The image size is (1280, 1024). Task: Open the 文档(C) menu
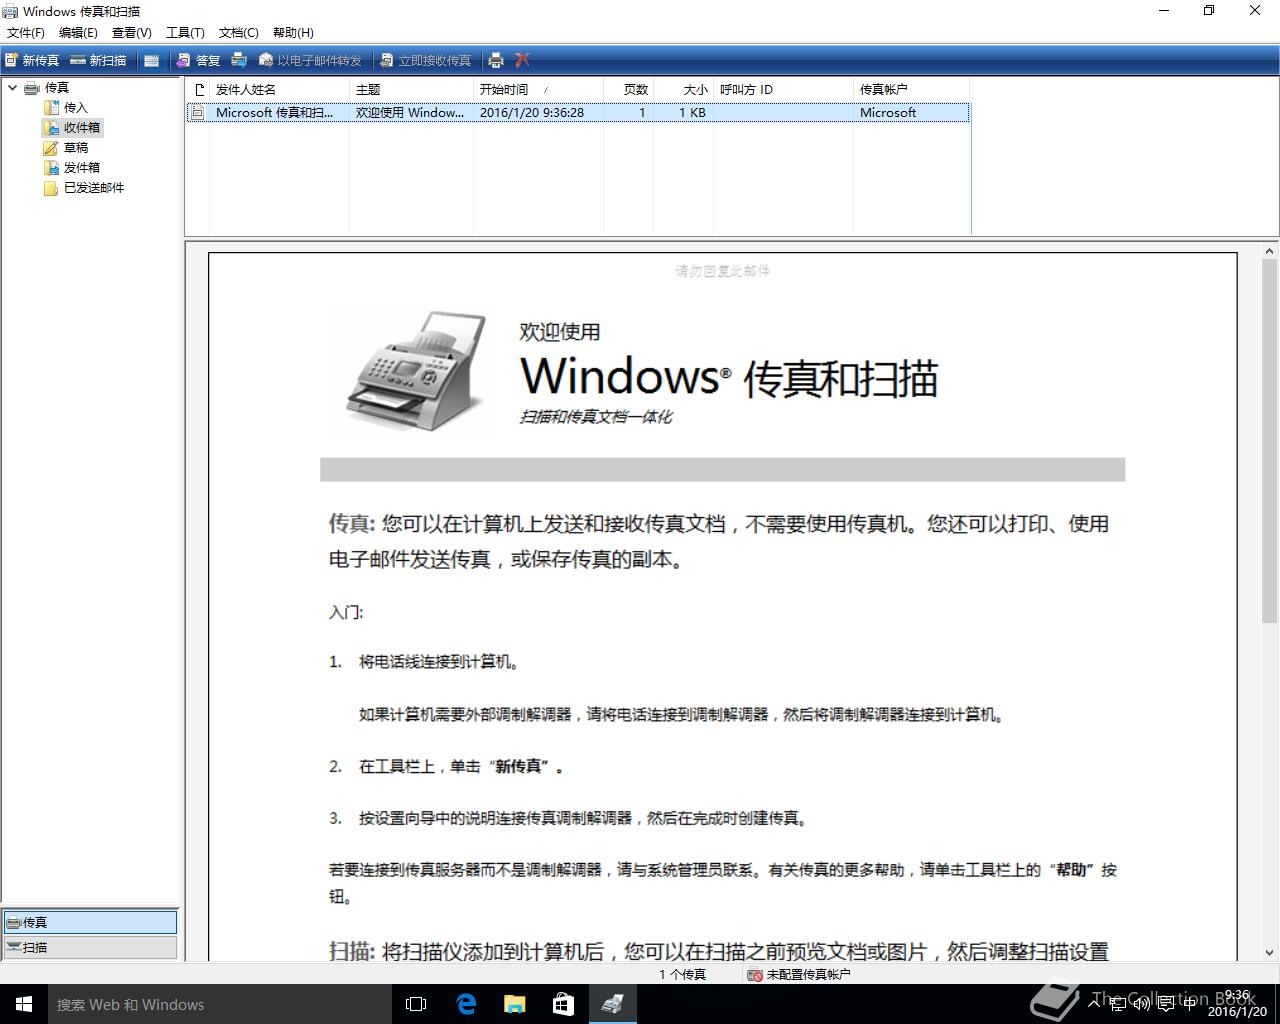coord(238,32)
